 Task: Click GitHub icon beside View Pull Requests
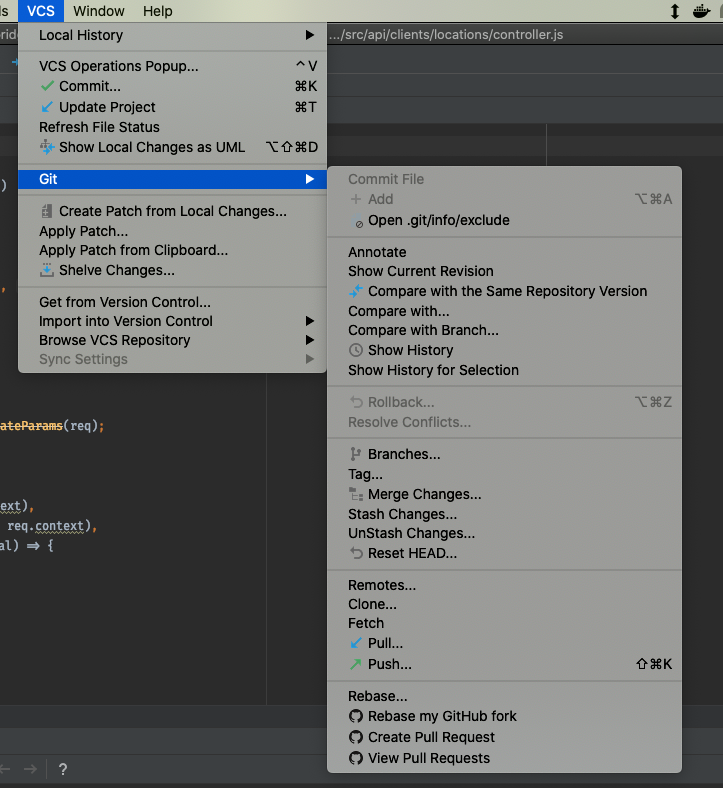pyautogui.click(x=356, y=758)
